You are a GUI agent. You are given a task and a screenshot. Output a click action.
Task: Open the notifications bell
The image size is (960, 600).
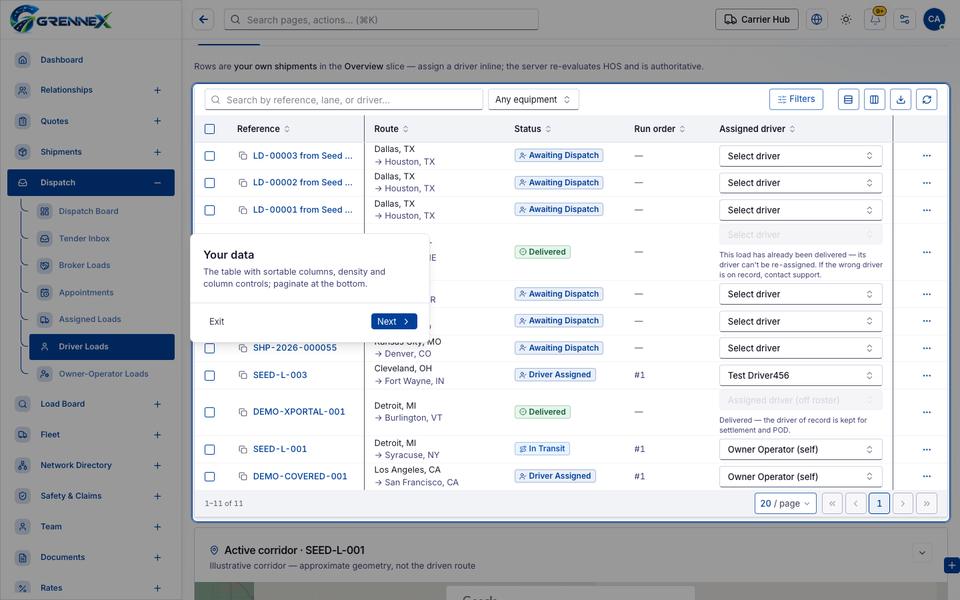[x=875, y=20]
